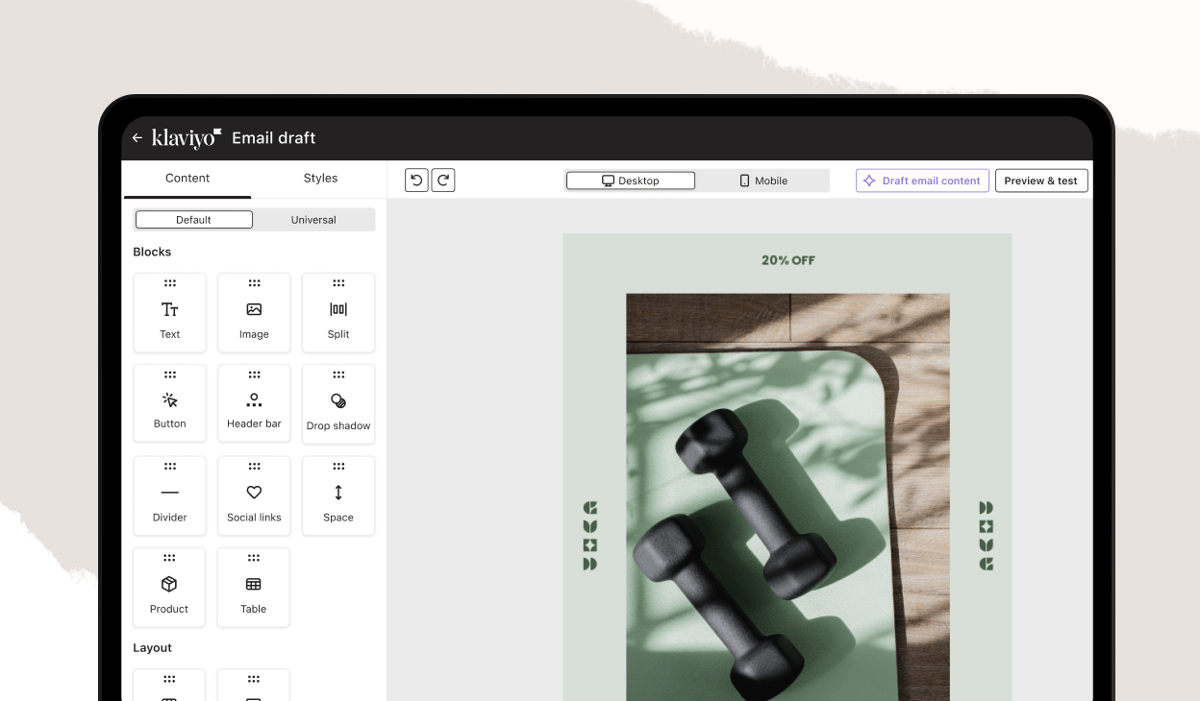The width and height of the screenshot is (1200, 701).
Task: Switch to the Content tab
Action: 187,178
